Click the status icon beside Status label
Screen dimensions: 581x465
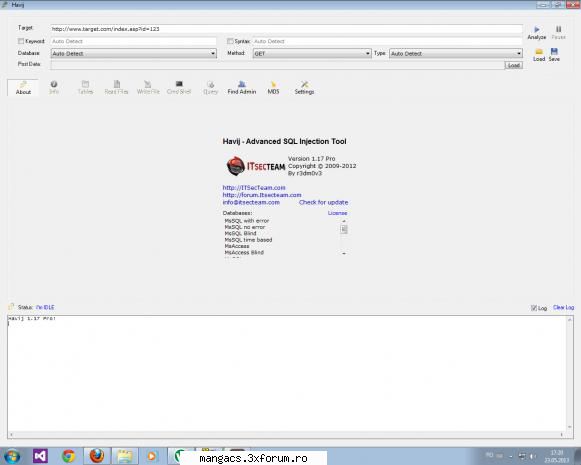[x=11, y=307]
